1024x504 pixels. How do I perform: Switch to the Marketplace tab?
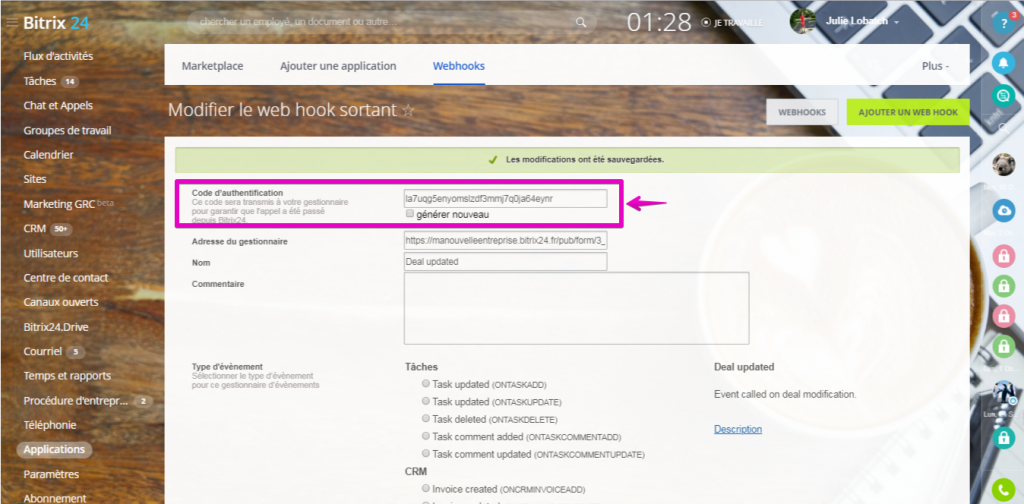pyautogui.click(x=212, y=66)
